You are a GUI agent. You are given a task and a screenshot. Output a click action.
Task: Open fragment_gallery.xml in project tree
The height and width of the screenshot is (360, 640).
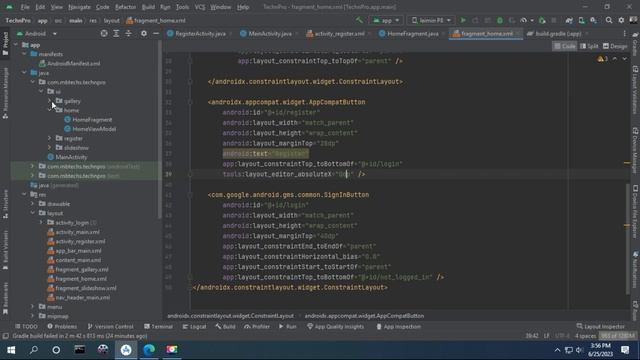[82, 269]
